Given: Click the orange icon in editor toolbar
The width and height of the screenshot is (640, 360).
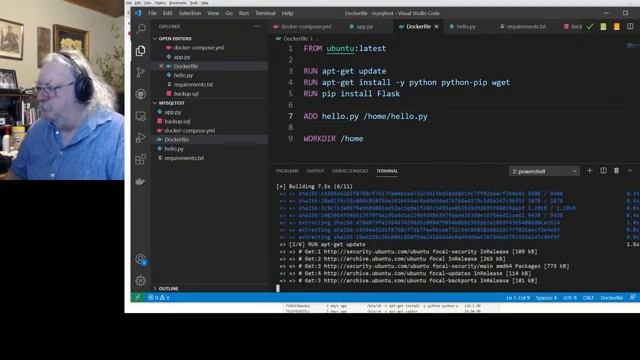Looking at the screenshot, I should [x=617, y=27].
